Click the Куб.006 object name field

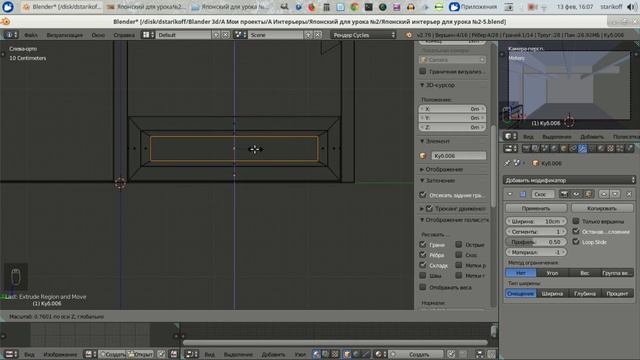(458, 156)
